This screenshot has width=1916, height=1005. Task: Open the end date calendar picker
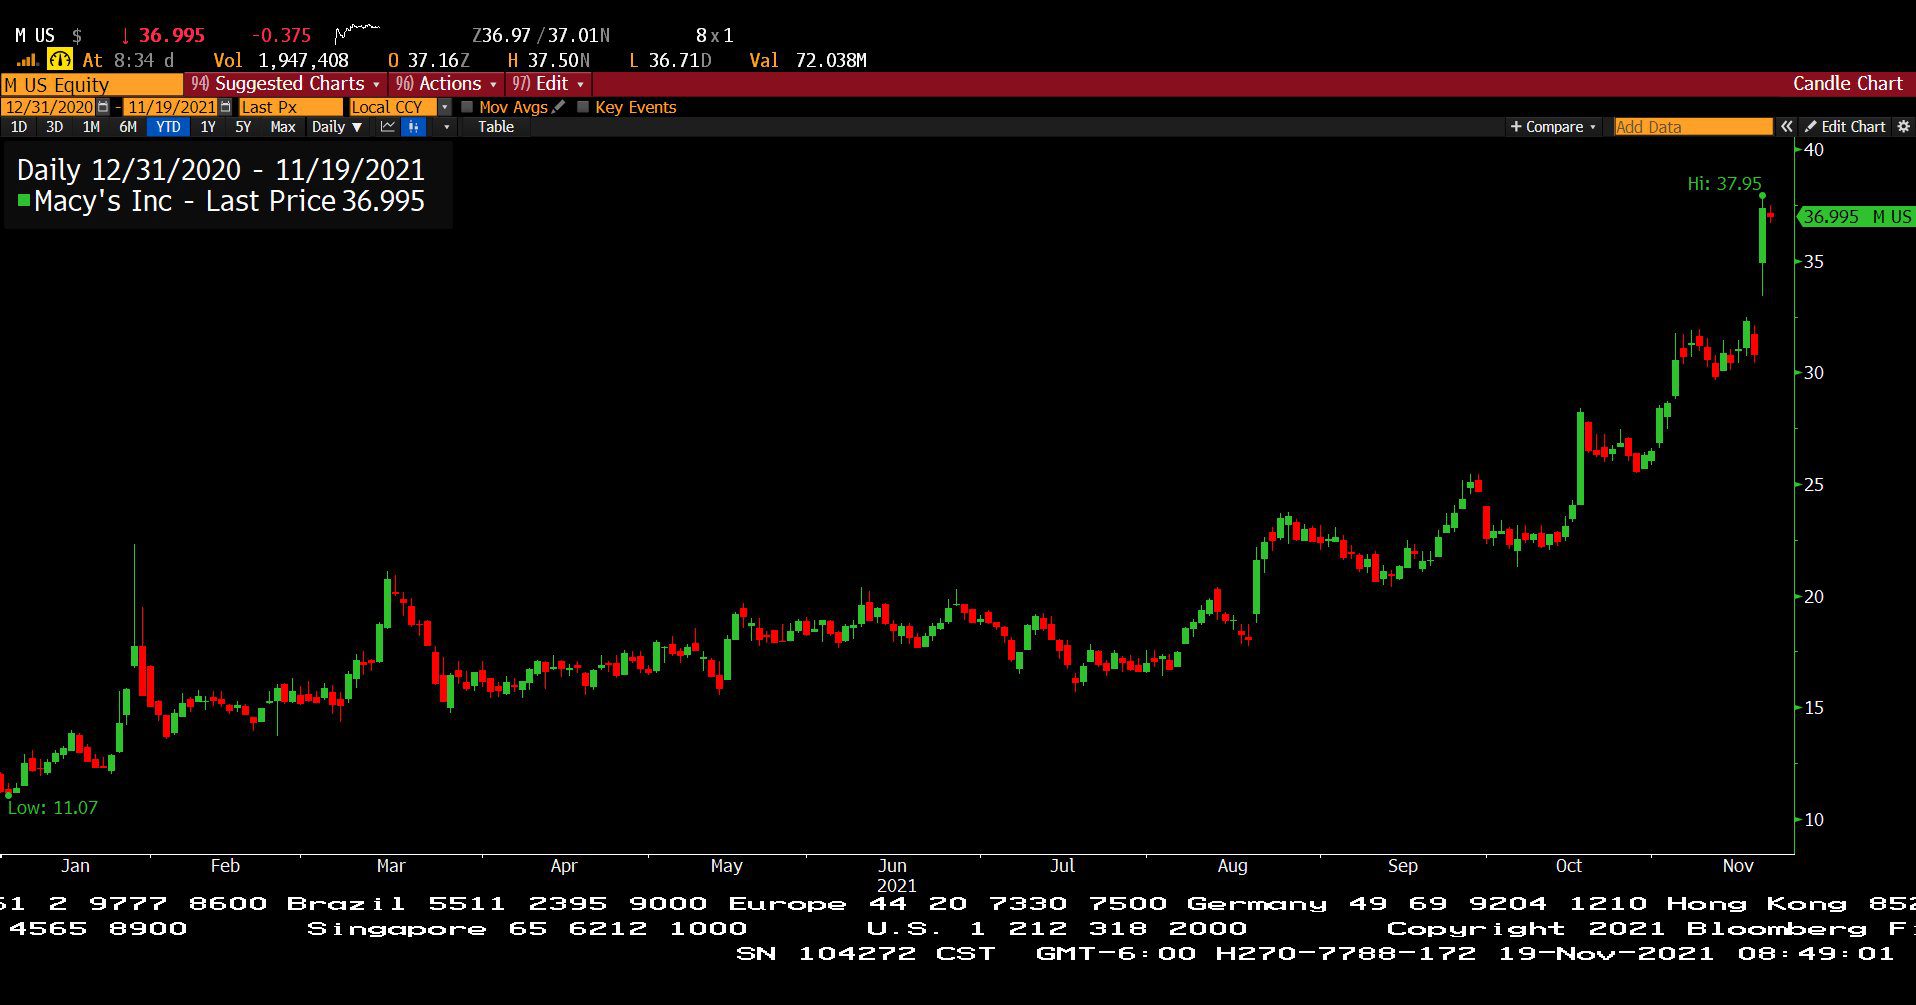[225, 107]
